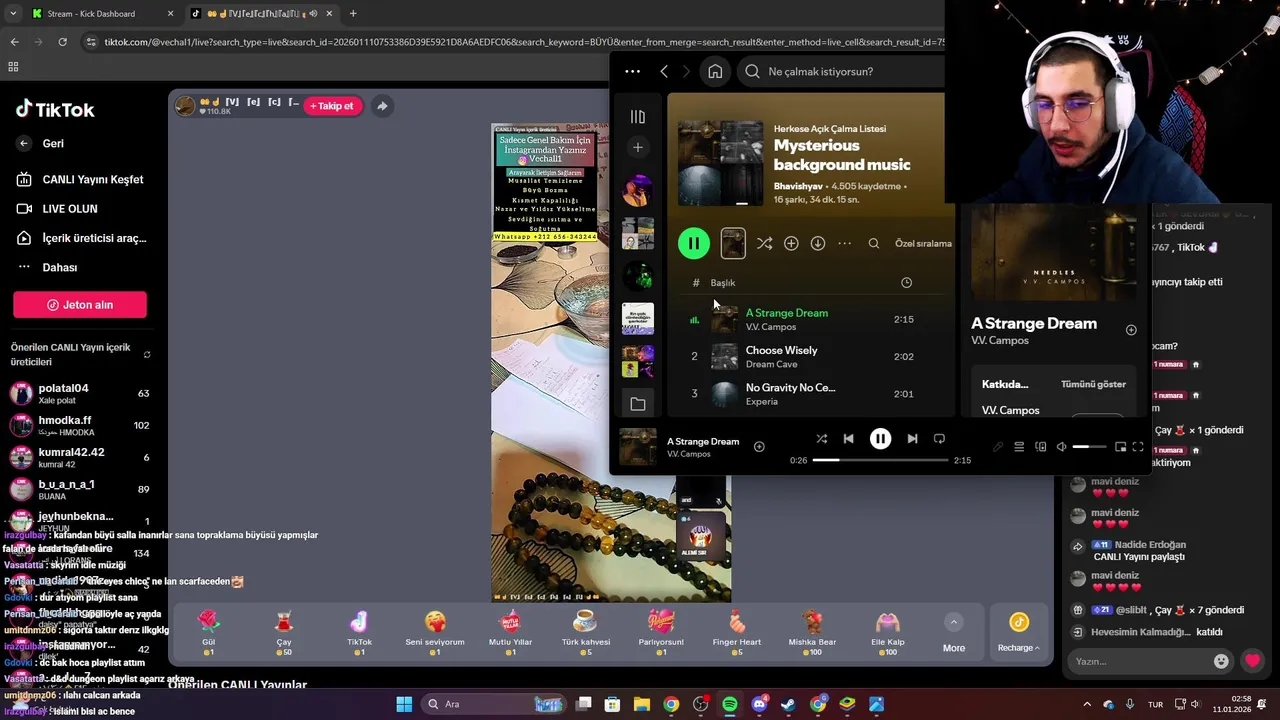
Task: Open the Spotify mini player
Action: tap(1120, 447)
